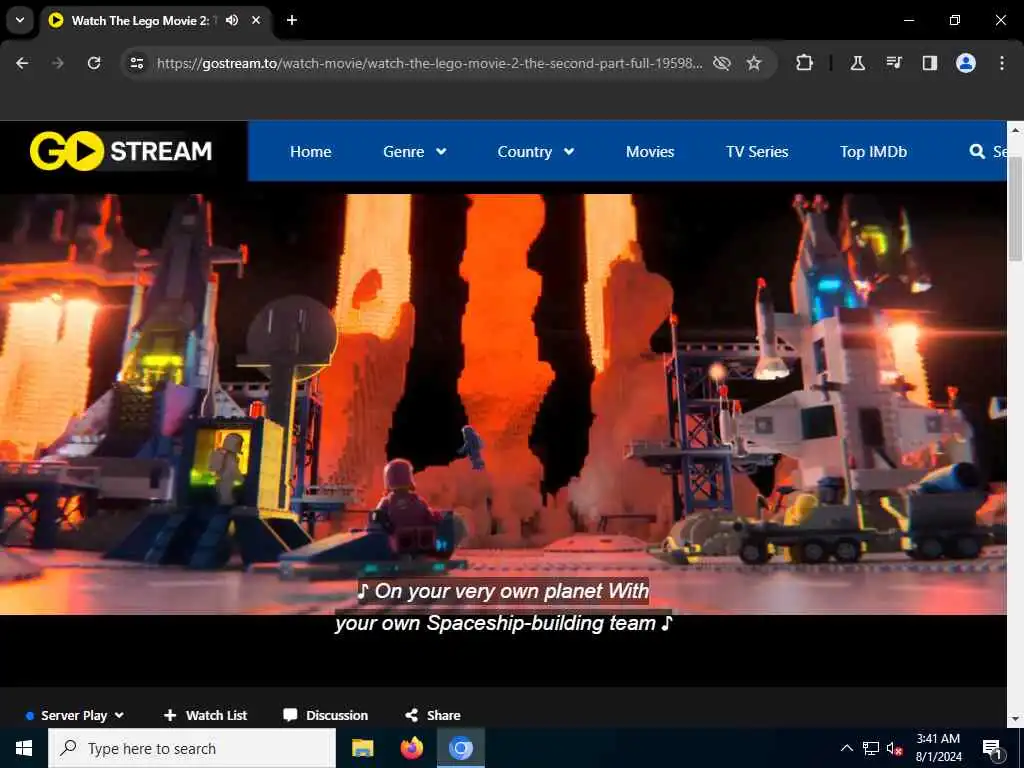Open the tab search dropdown arrow
Screen dimensions: 1024x768
20,20
